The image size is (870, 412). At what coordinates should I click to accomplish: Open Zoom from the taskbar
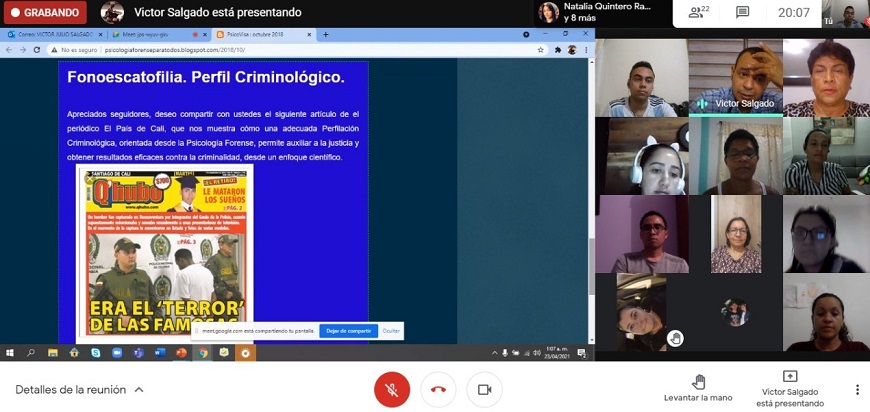pos(117,353)
